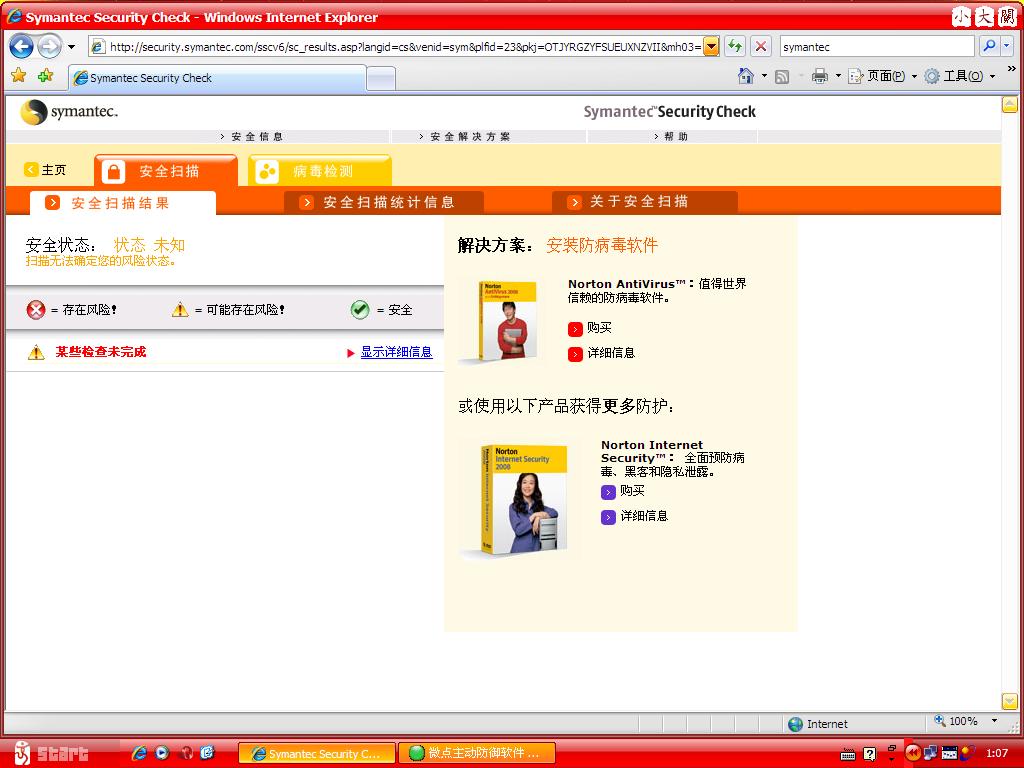The height and width of the screenshot is (768, 1024).
Task: Expand hidden tray icons red arrow
Action: 912,753
